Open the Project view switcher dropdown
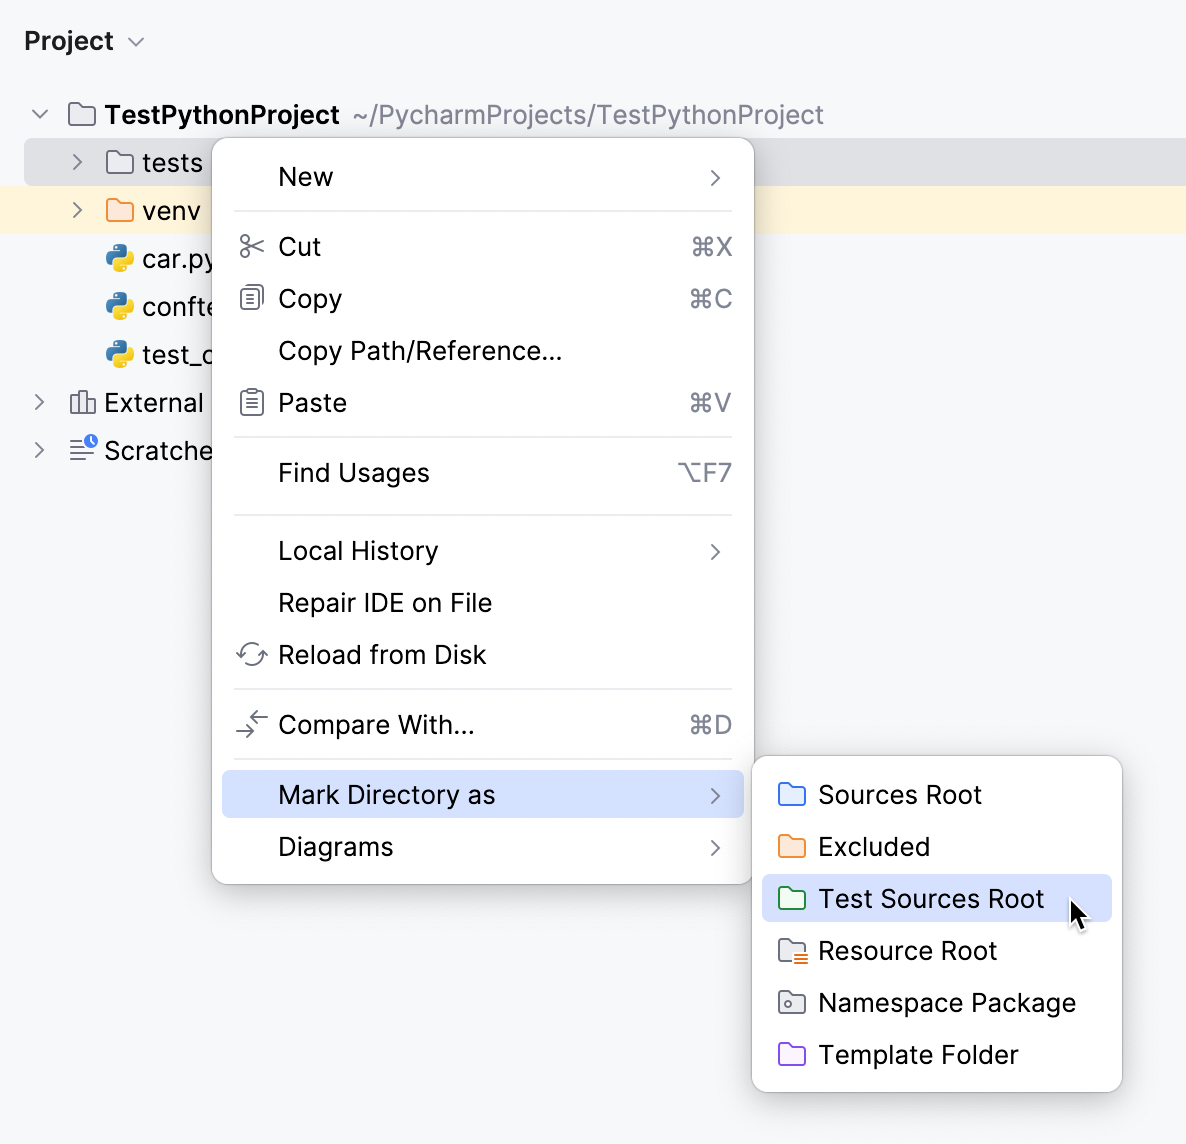The width and height of the screenshot is (1186, 1144). tap(137, 41)
